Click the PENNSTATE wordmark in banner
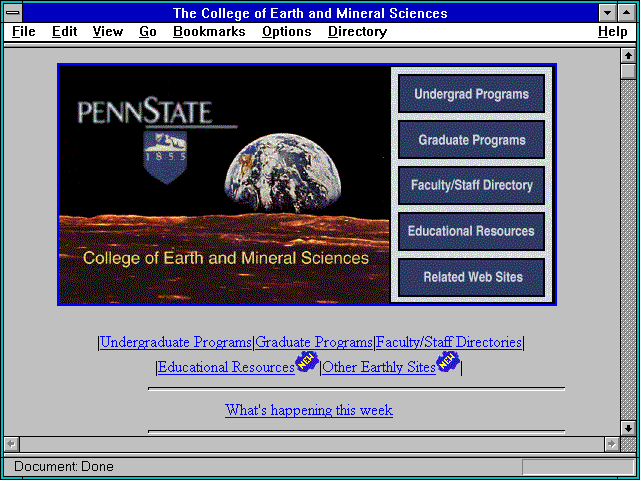This screenshot has width=640, height=480. click(x=145, y=111)
